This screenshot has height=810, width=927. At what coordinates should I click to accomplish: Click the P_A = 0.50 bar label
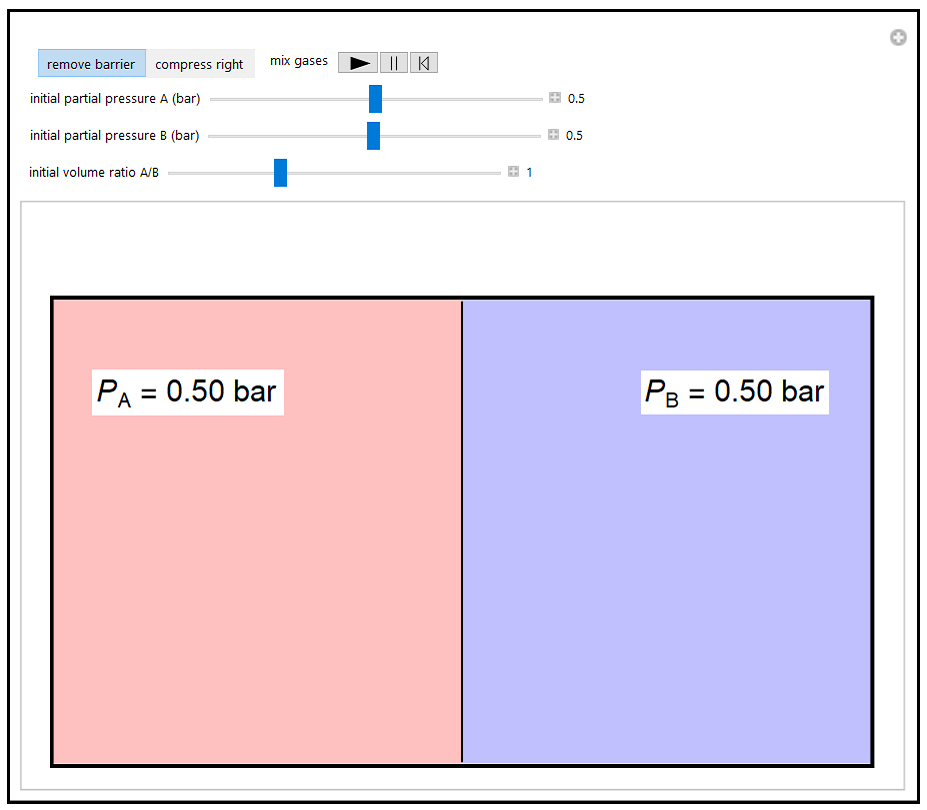[x=187, y=391]
